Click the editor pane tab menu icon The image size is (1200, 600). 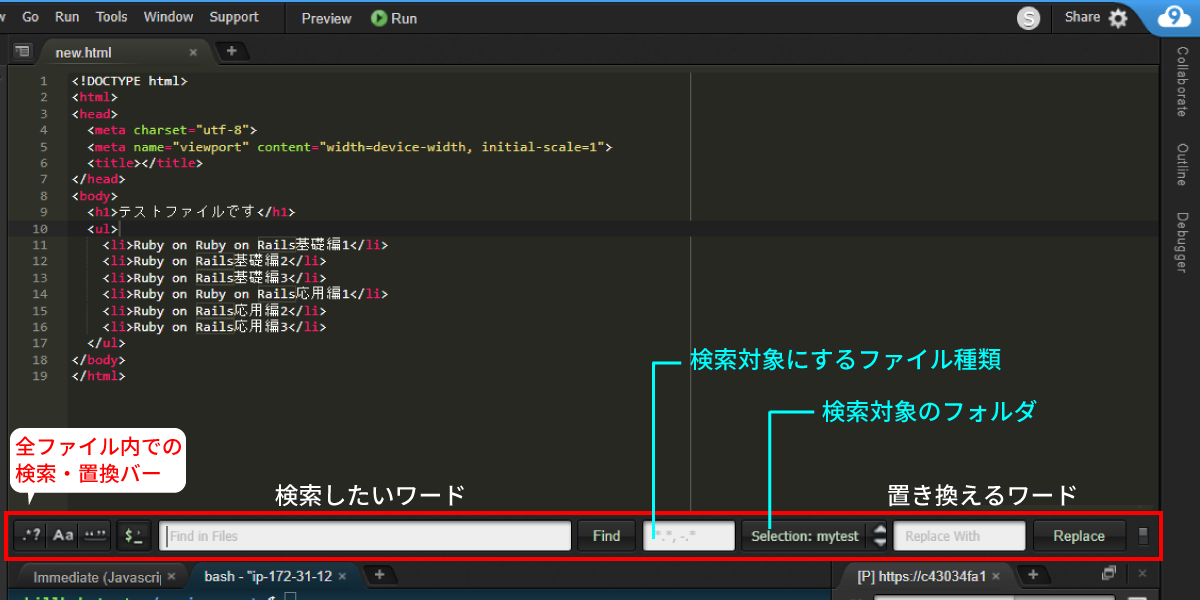23,52
